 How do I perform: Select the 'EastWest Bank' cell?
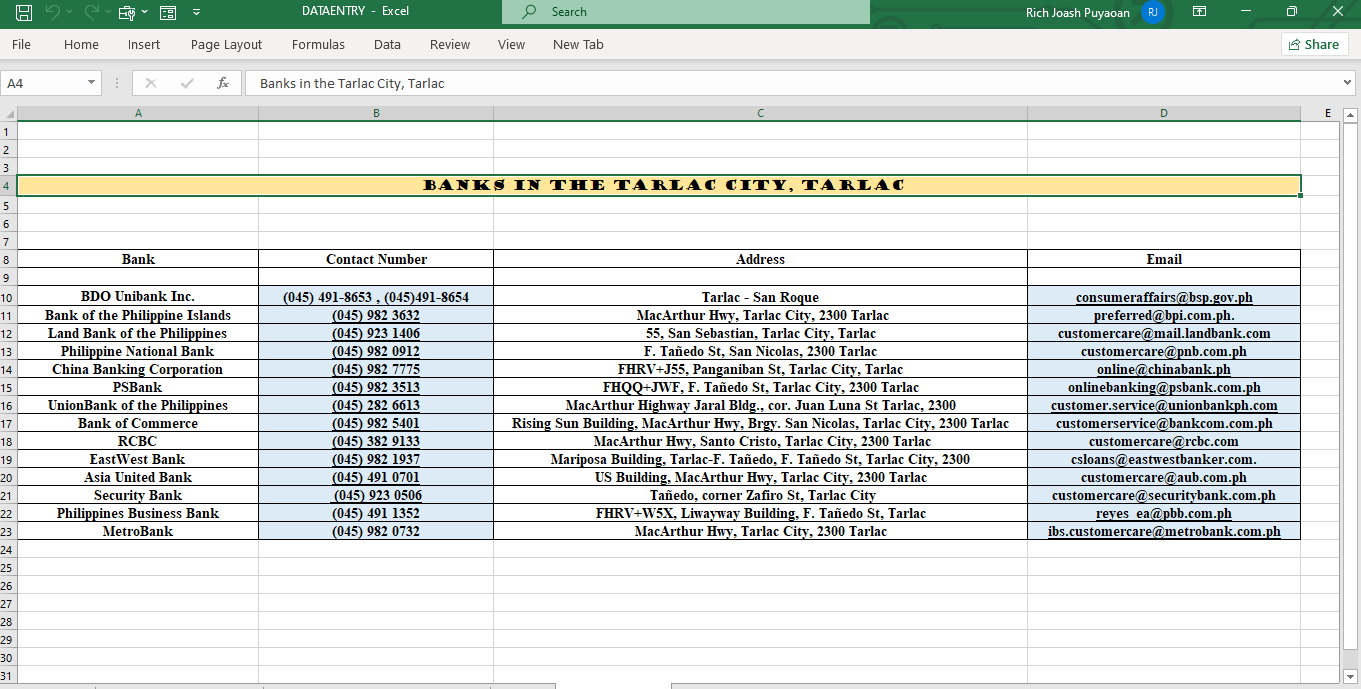(138, 459)
